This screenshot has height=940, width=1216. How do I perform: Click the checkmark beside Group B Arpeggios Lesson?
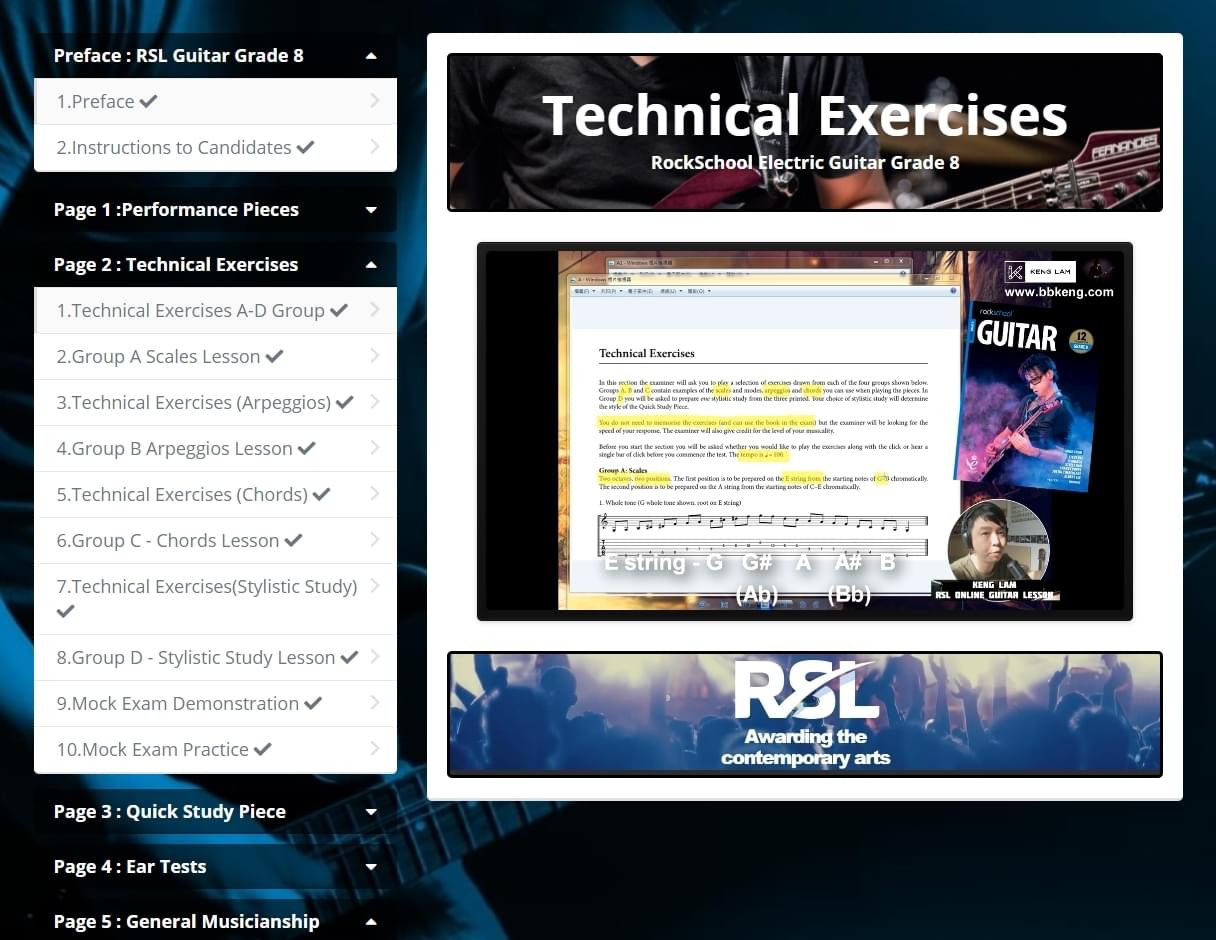point(307,448)
